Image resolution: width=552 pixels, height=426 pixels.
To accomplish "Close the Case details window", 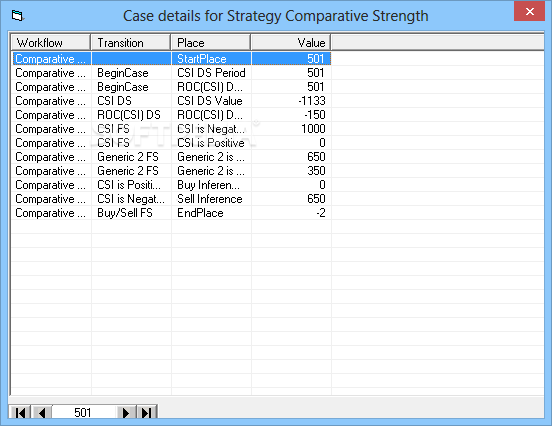I will pos(529,12).
